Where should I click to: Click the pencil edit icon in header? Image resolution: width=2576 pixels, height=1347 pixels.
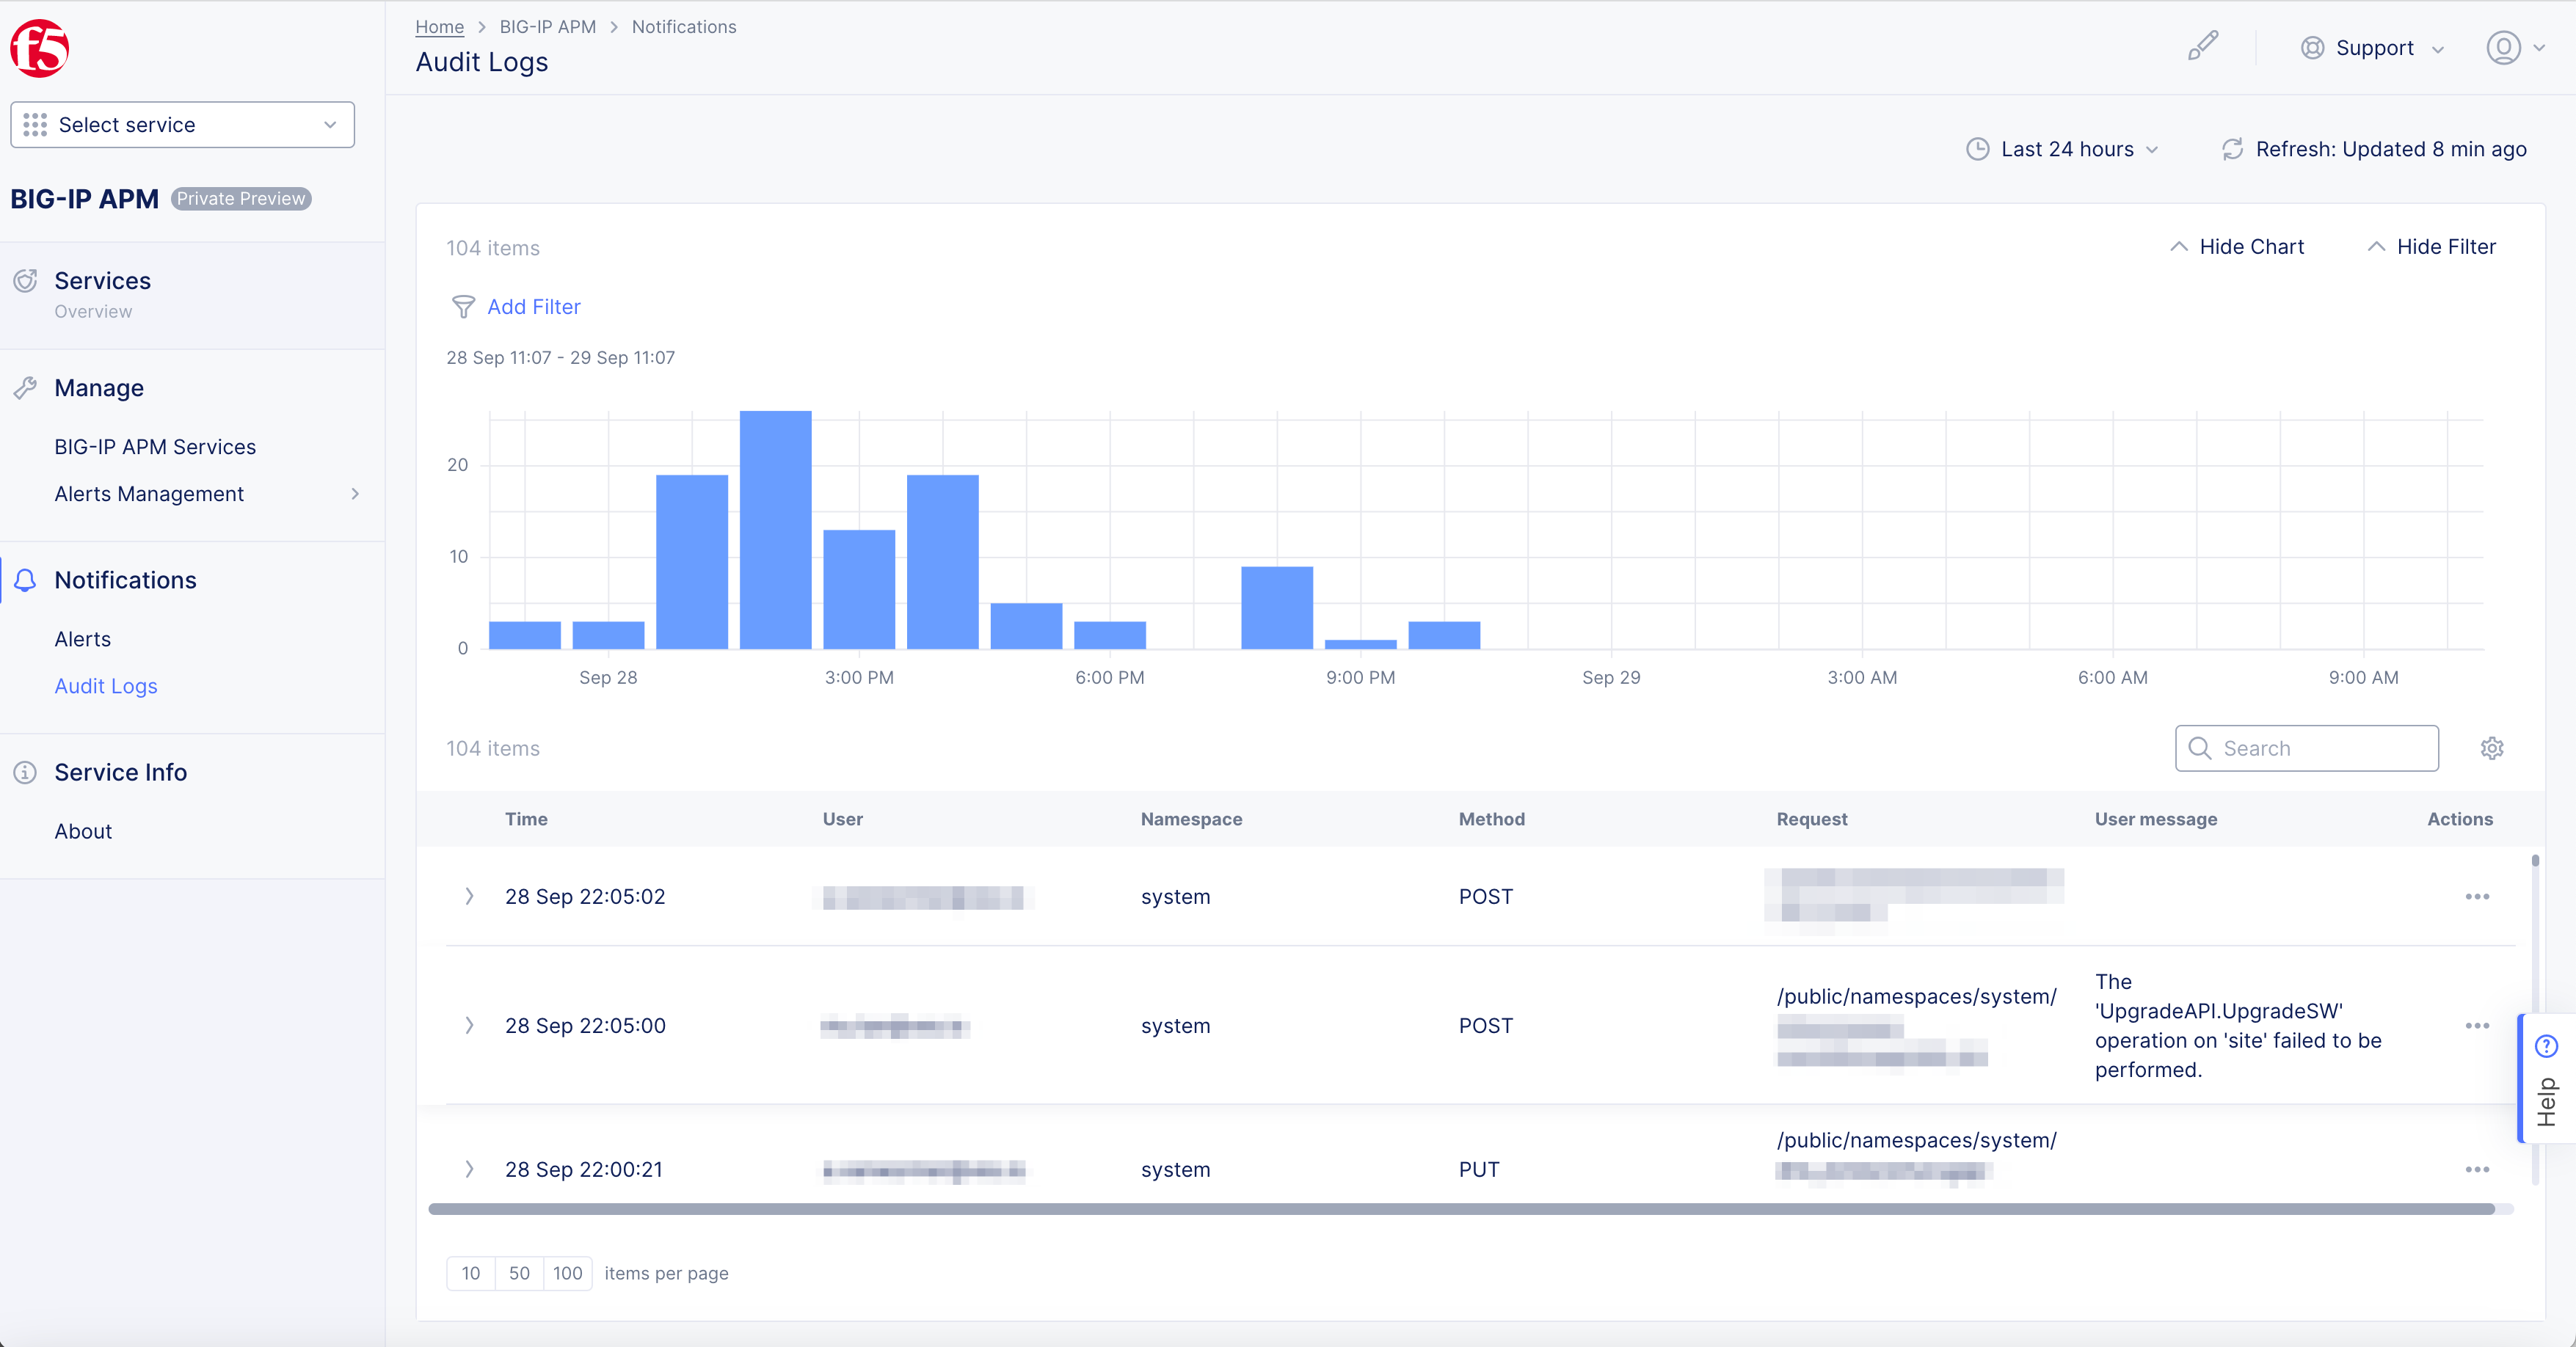pos(2203,46)
